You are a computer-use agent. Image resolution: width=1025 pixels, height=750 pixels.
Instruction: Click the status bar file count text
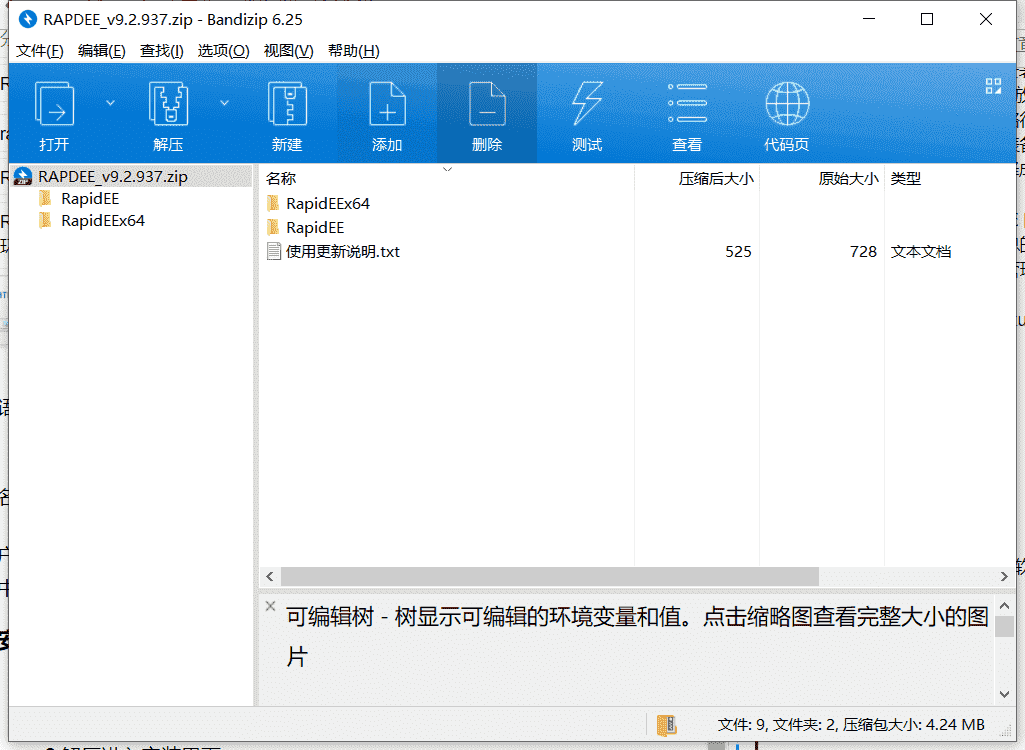coord(850,724)
